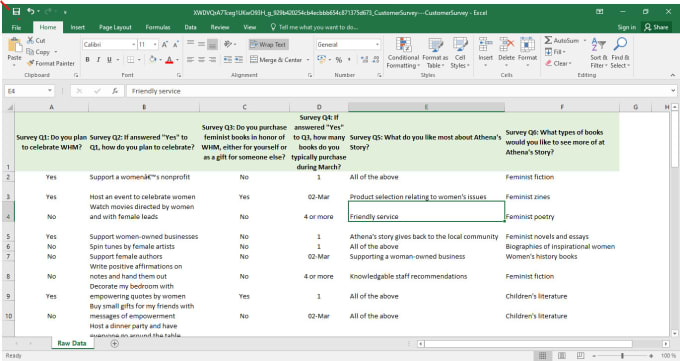Open Find & Select magnifier
Viewport: 680px width, 361px height.
coord(620,53)
